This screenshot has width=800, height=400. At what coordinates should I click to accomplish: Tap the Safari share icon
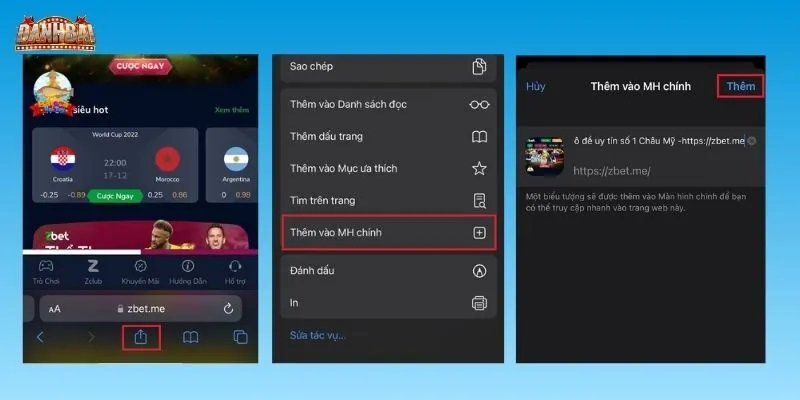click(141, 337)
